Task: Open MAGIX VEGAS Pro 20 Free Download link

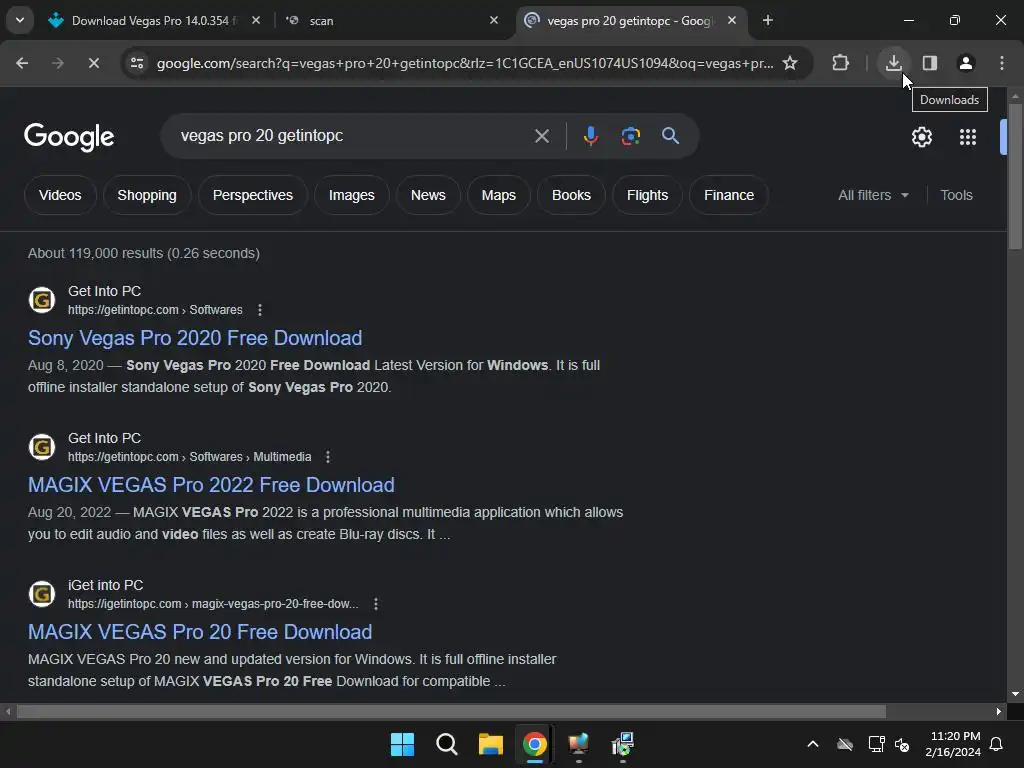Action: pyautogui.click(x=200, y=632)
